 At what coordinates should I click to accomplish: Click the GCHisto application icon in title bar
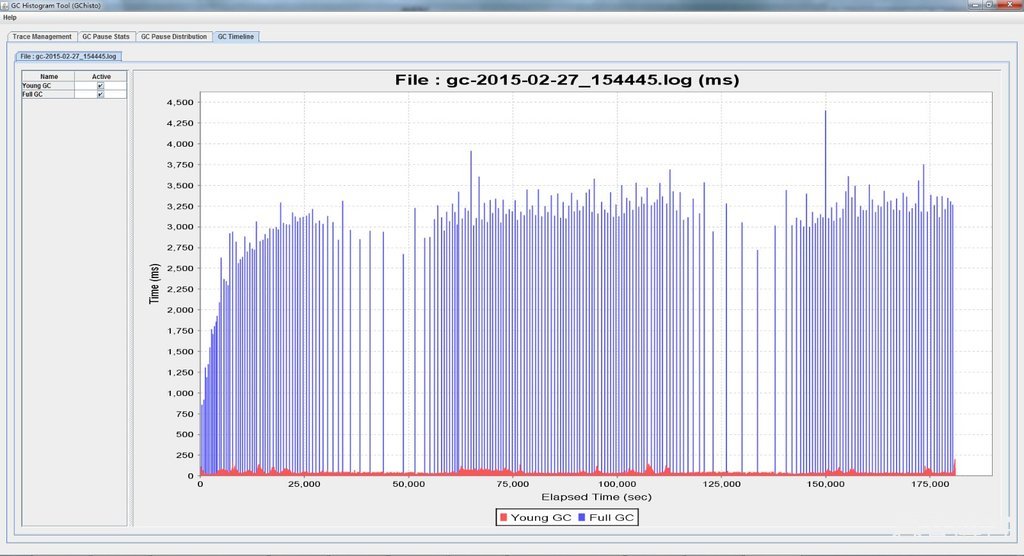[5, 5]
